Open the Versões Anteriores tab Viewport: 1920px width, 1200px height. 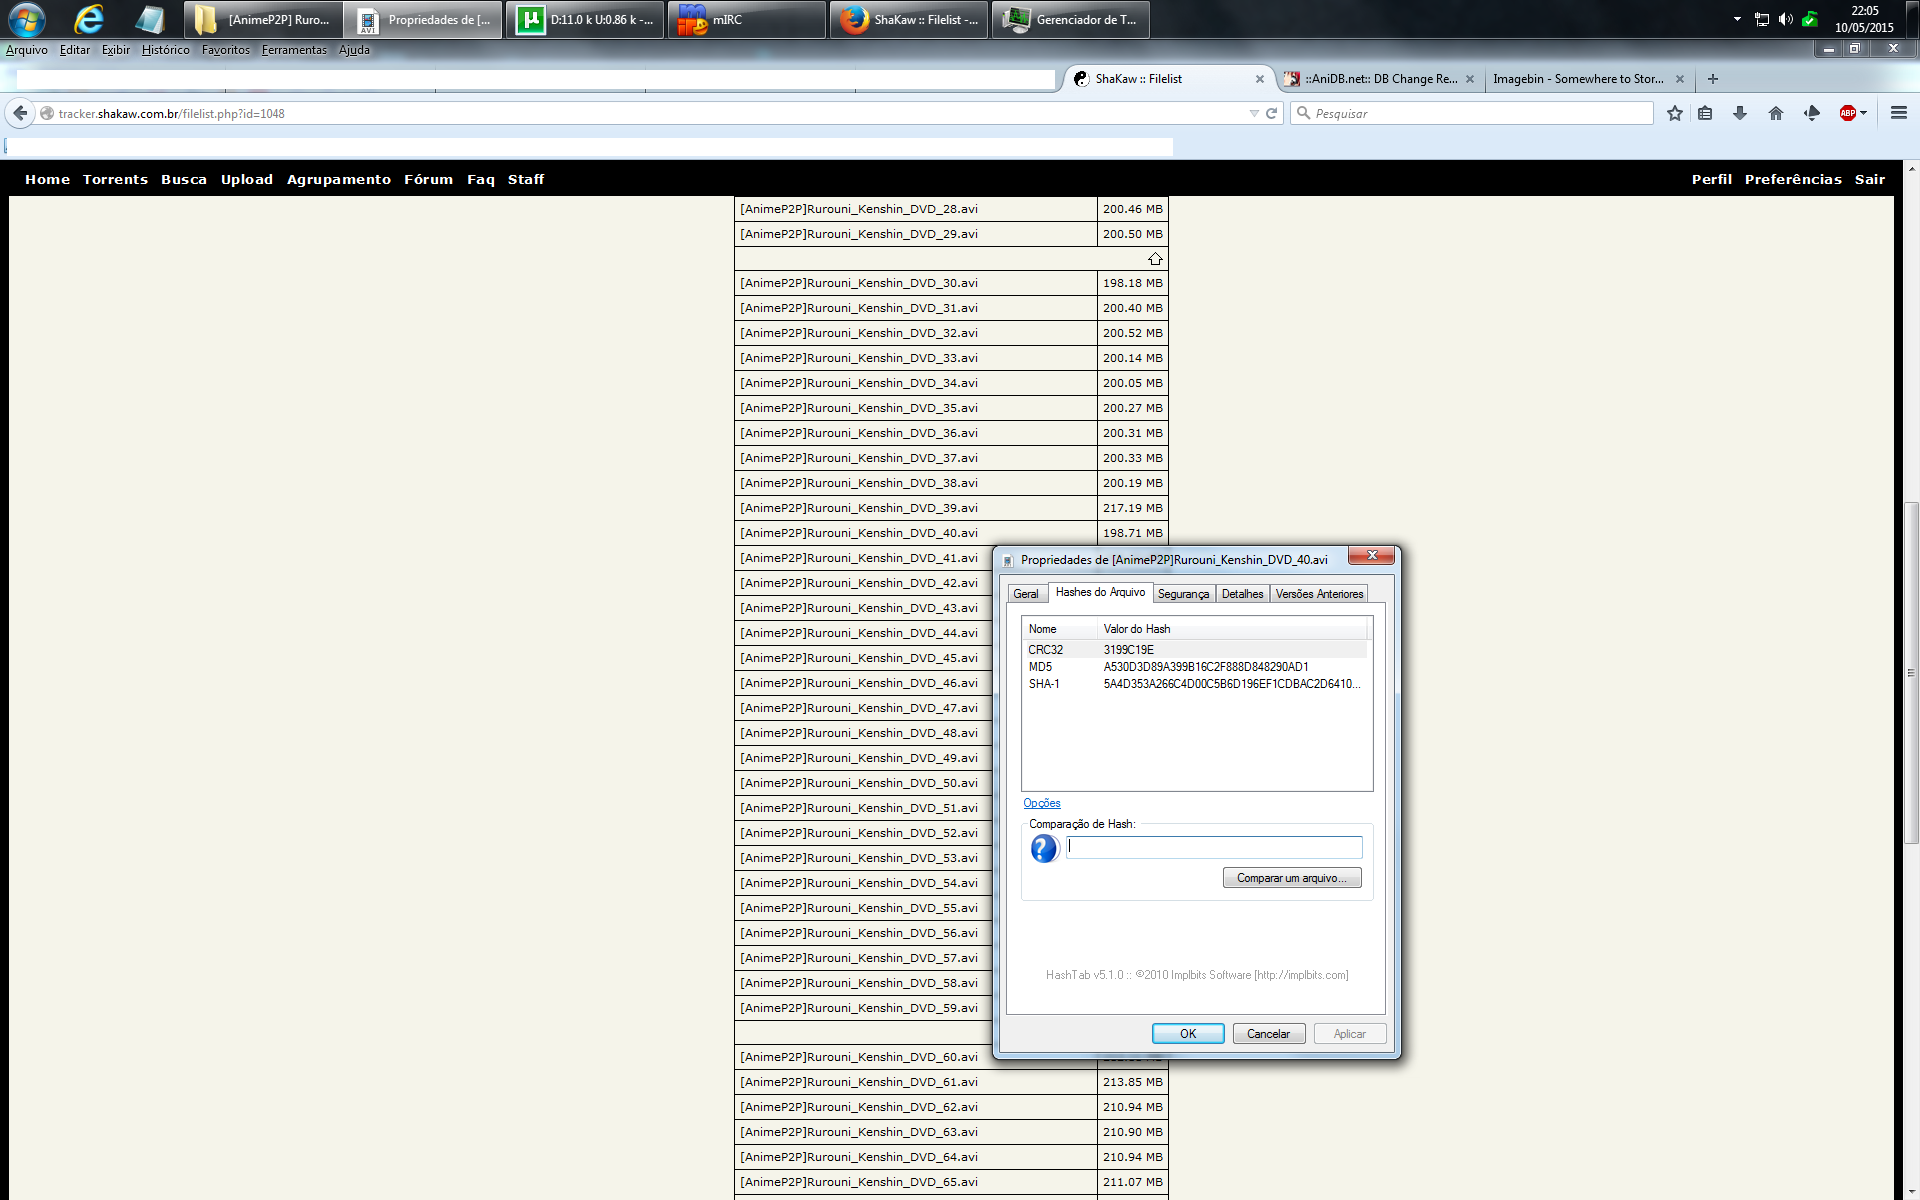[1319, 594]
